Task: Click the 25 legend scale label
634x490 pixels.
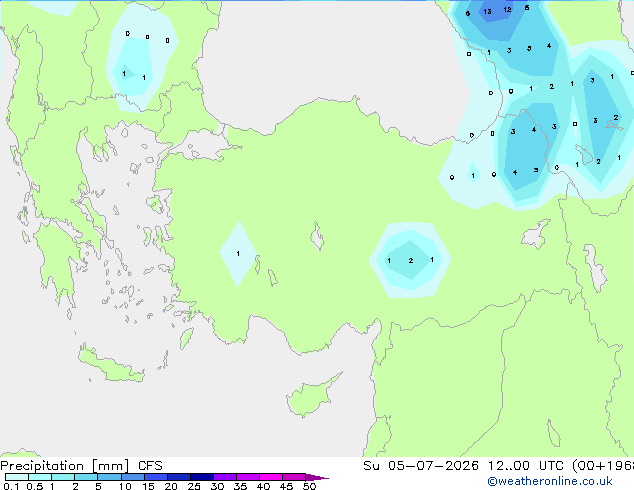Action: click(194, 486)
